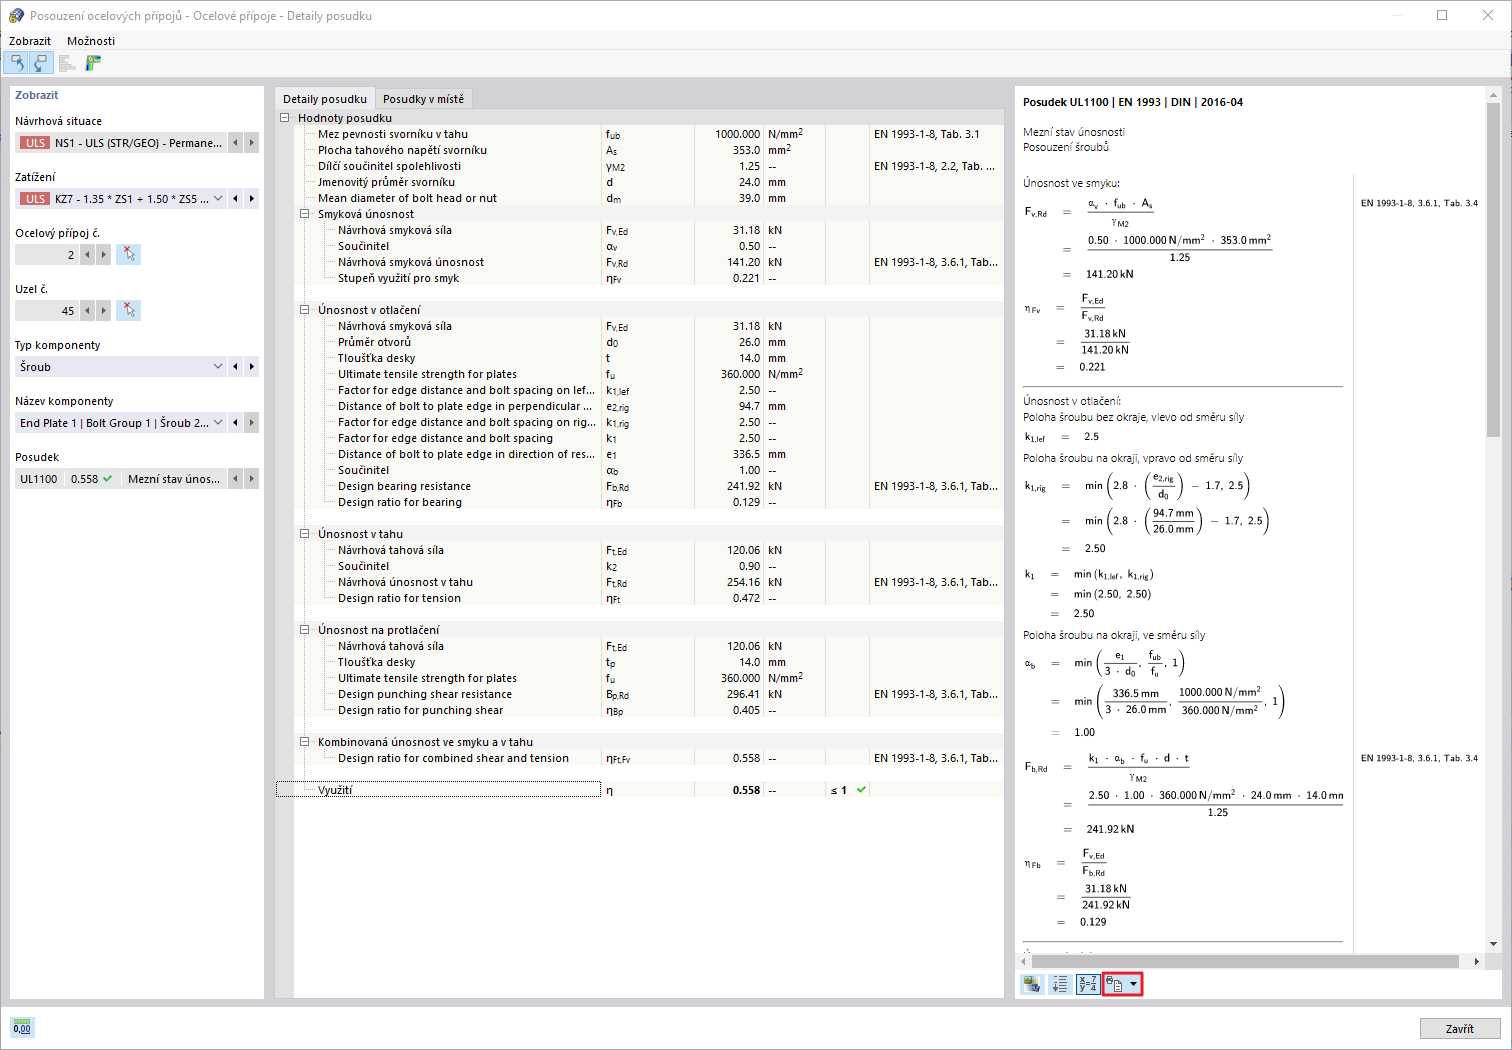Select the Mez pevnosti svorníku v tahu row

pos(639,134)
